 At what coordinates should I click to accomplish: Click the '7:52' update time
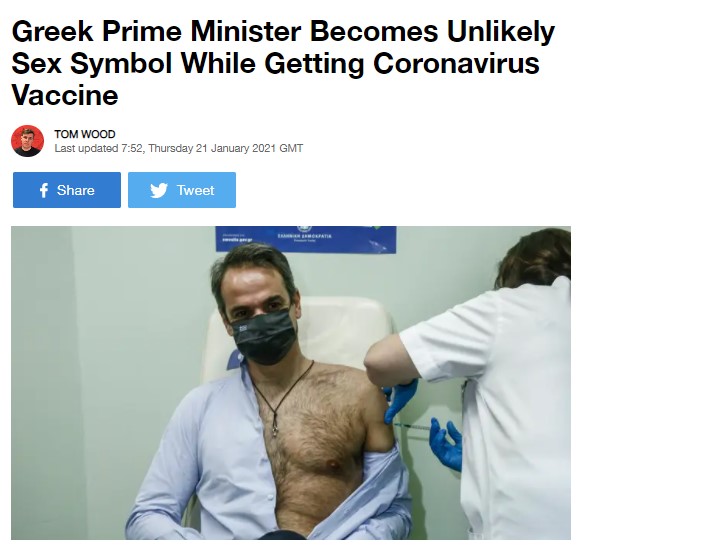pyautogui.click(x=132, y=148)
